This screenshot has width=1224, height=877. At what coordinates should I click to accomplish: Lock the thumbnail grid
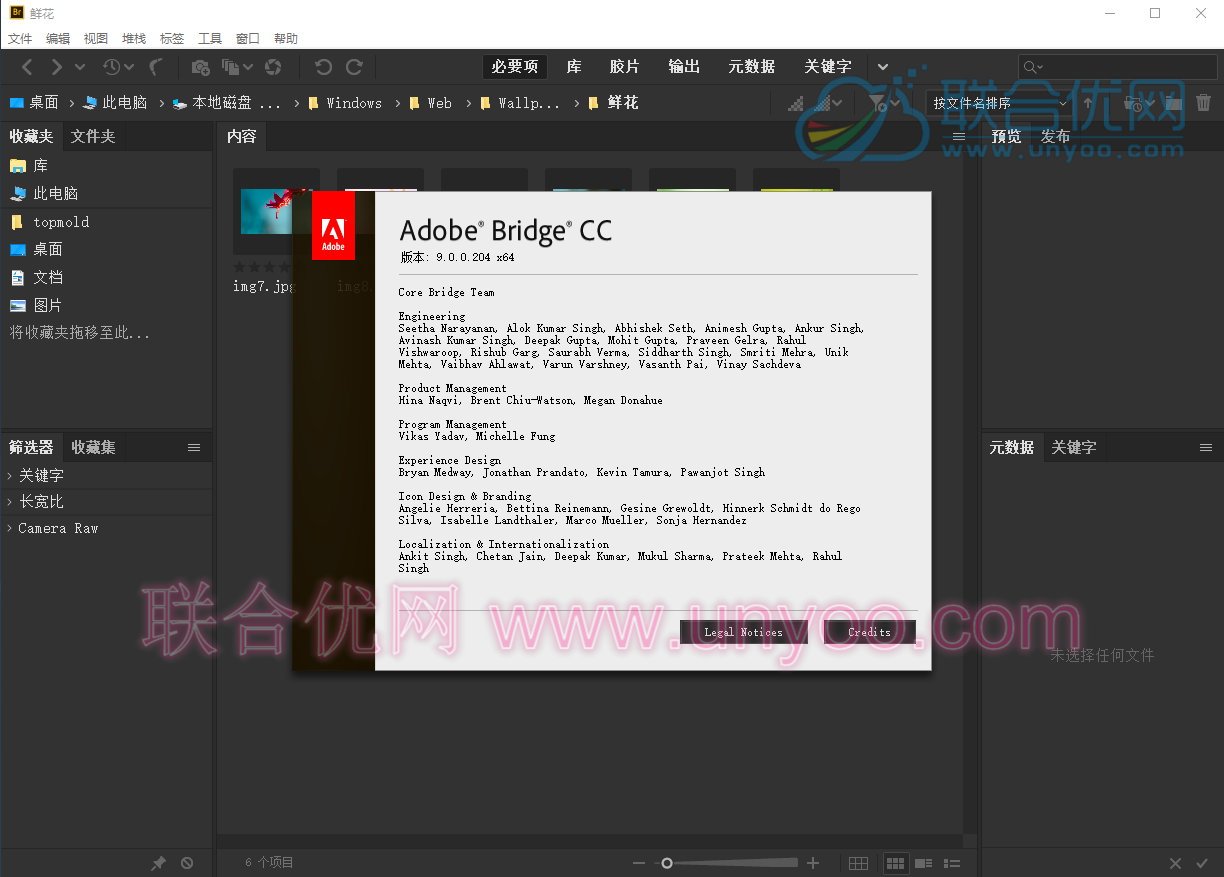tap(858, 863)
